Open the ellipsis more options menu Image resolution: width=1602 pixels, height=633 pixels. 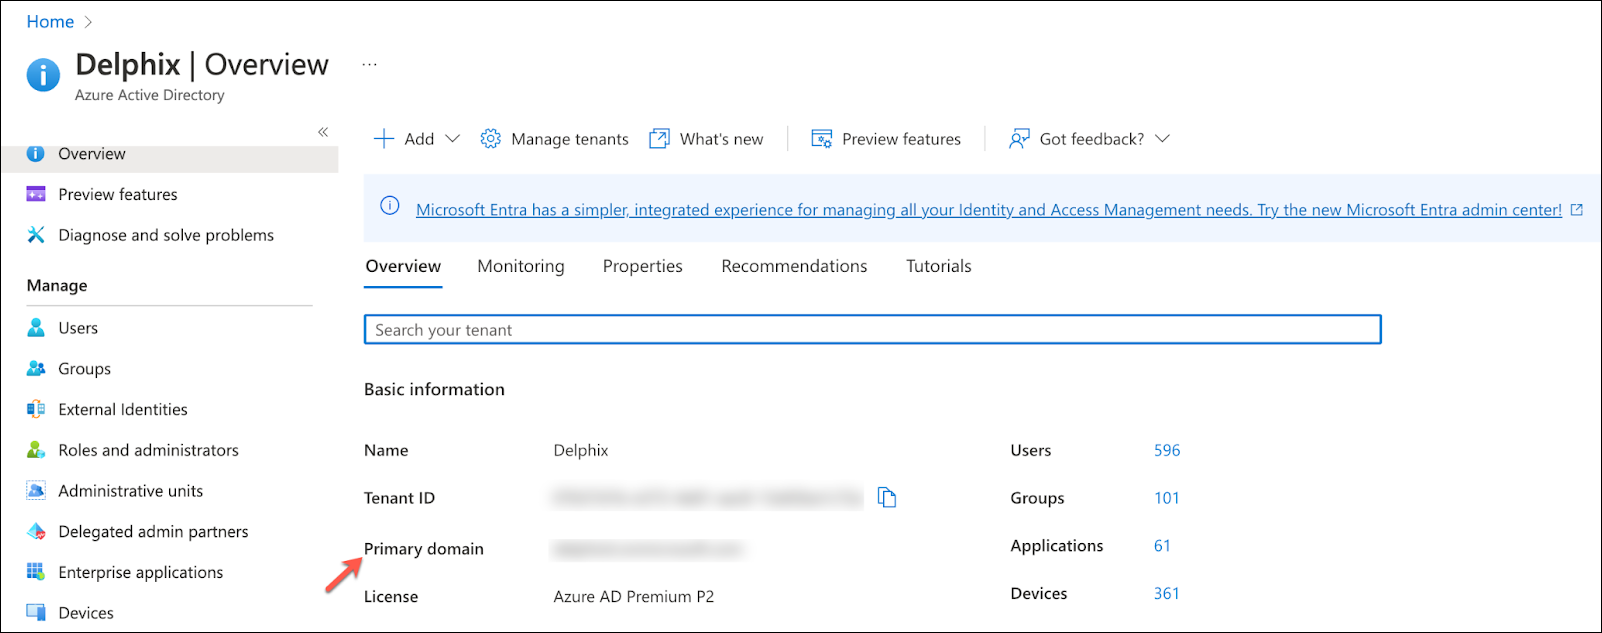(x=370, y=65)
